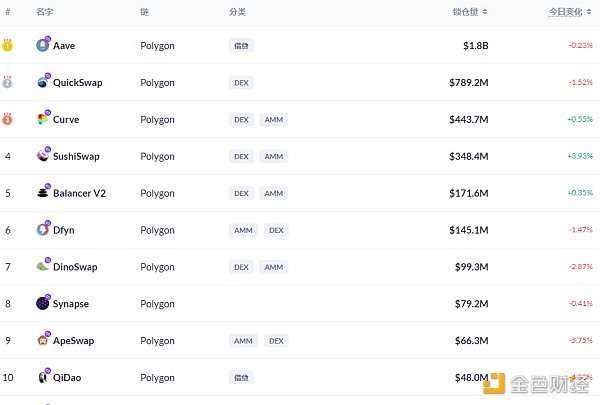Select the SushiSwap logo icon
The height and width of the screenshot is (405, 600).
[42, 156]
